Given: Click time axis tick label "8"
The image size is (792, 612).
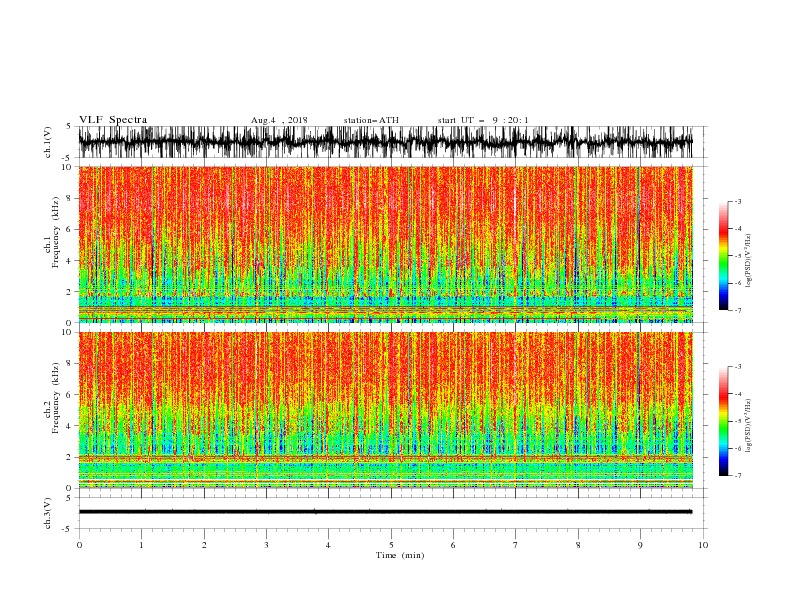Looking at the screenshot, I should (x=578, y=545).
